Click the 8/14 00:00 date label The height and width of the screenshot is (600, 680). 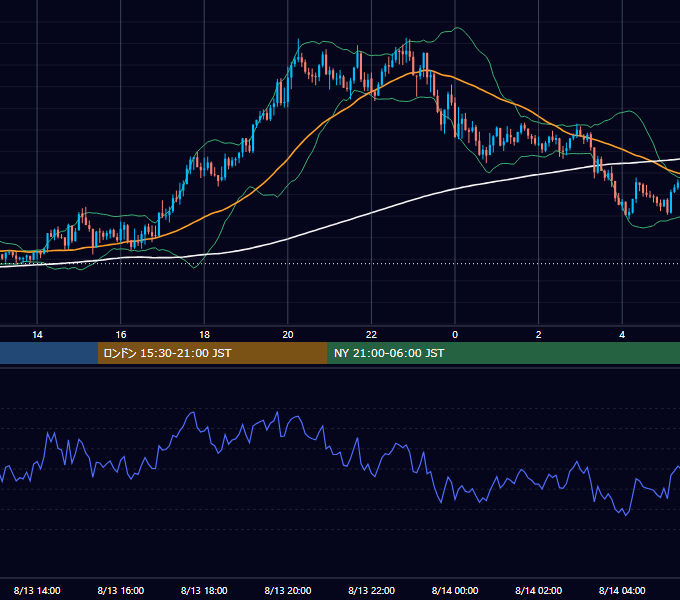pyautogui.click(x=455, y=590)
